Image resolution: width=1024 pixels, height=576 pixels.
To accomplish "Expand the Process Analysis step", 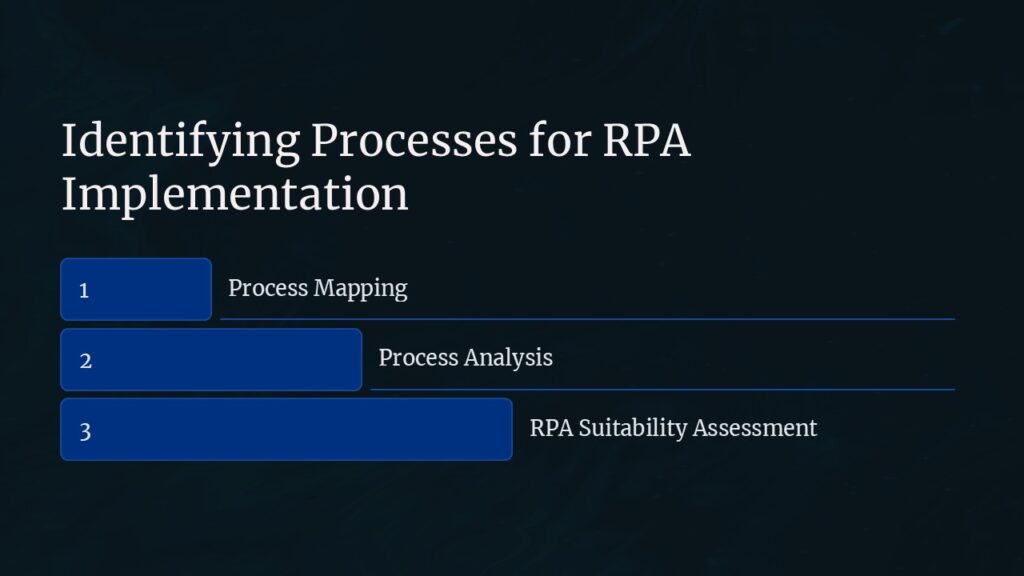I will [466, 358].
